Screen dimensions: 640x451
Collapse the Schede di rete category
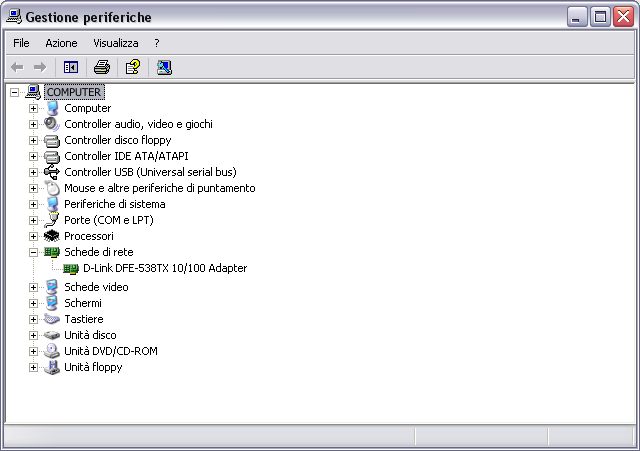point(33,252)
